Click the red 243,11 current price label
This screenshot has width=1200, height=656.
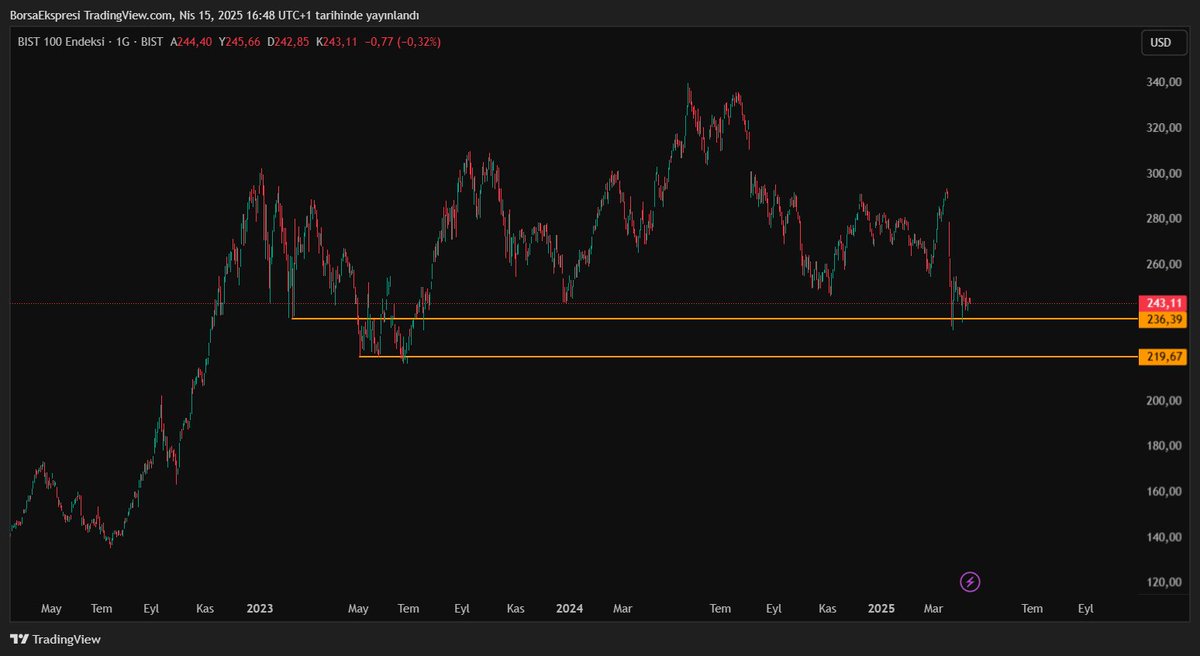(1163, 302)
